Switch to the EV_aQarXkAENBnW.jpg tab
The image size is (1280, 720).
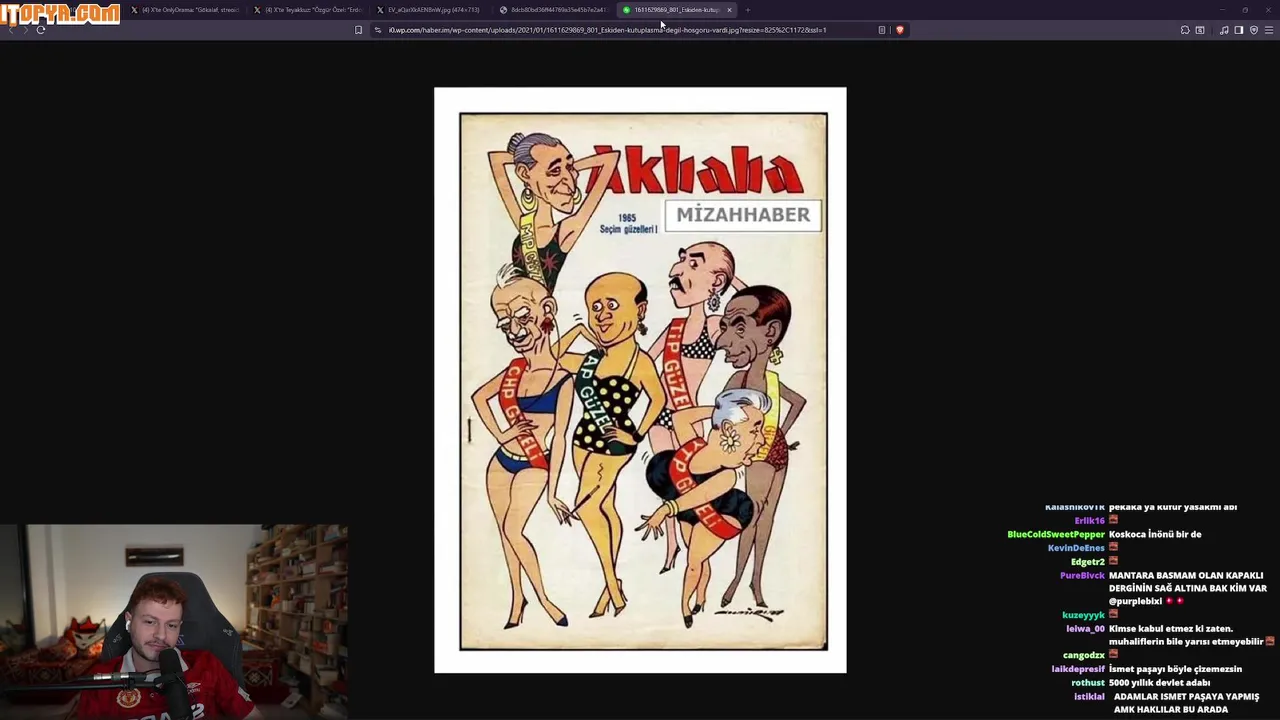tap(432, 10)
